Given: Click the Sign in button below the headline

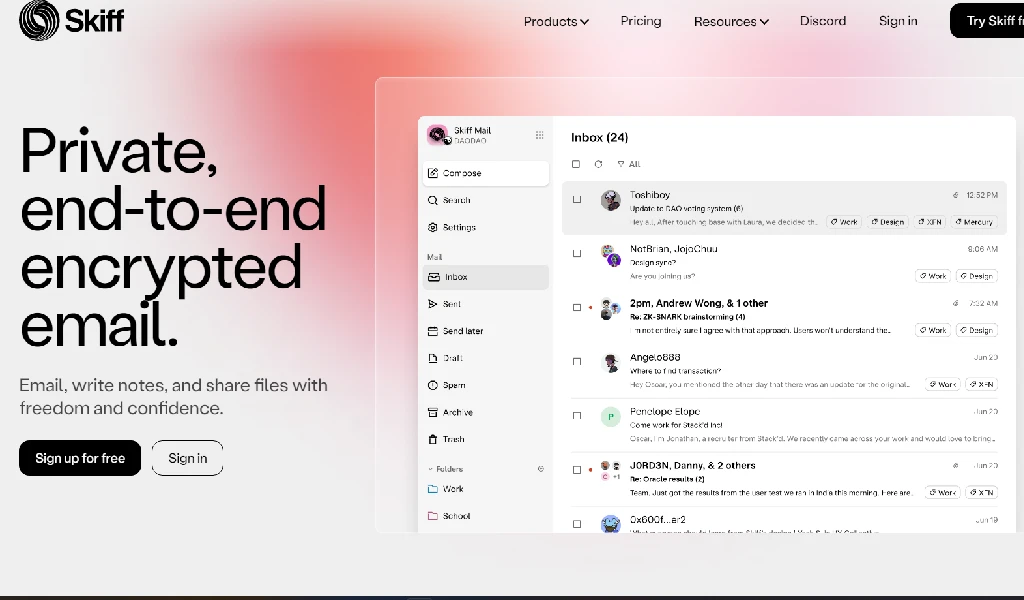Looking at the screenshot, I should point(187,458).
